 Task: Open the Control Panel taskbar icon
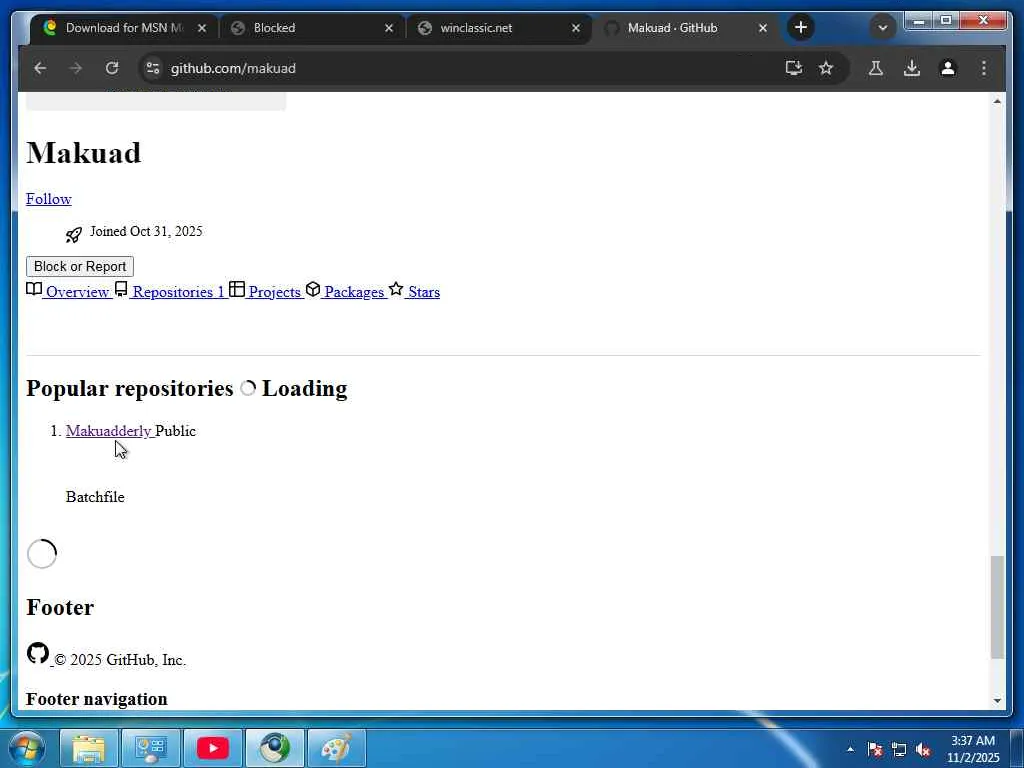[x=151, y=748]
